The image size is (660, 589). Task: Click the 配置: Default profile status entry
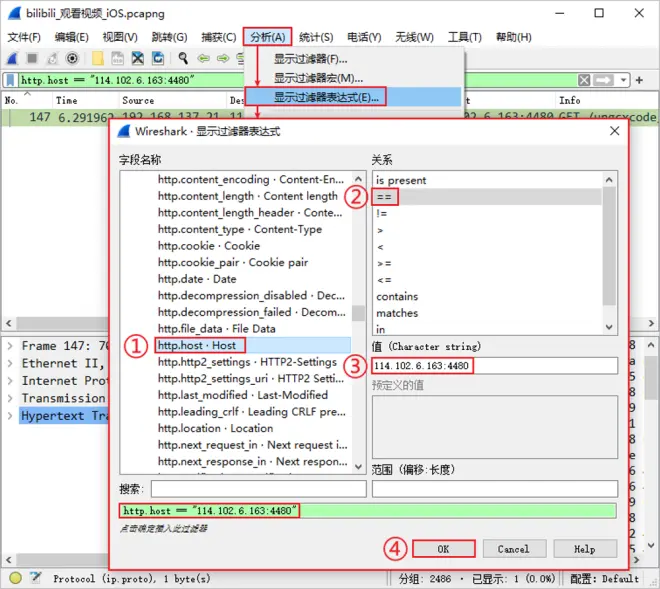(x=604, y=578)
